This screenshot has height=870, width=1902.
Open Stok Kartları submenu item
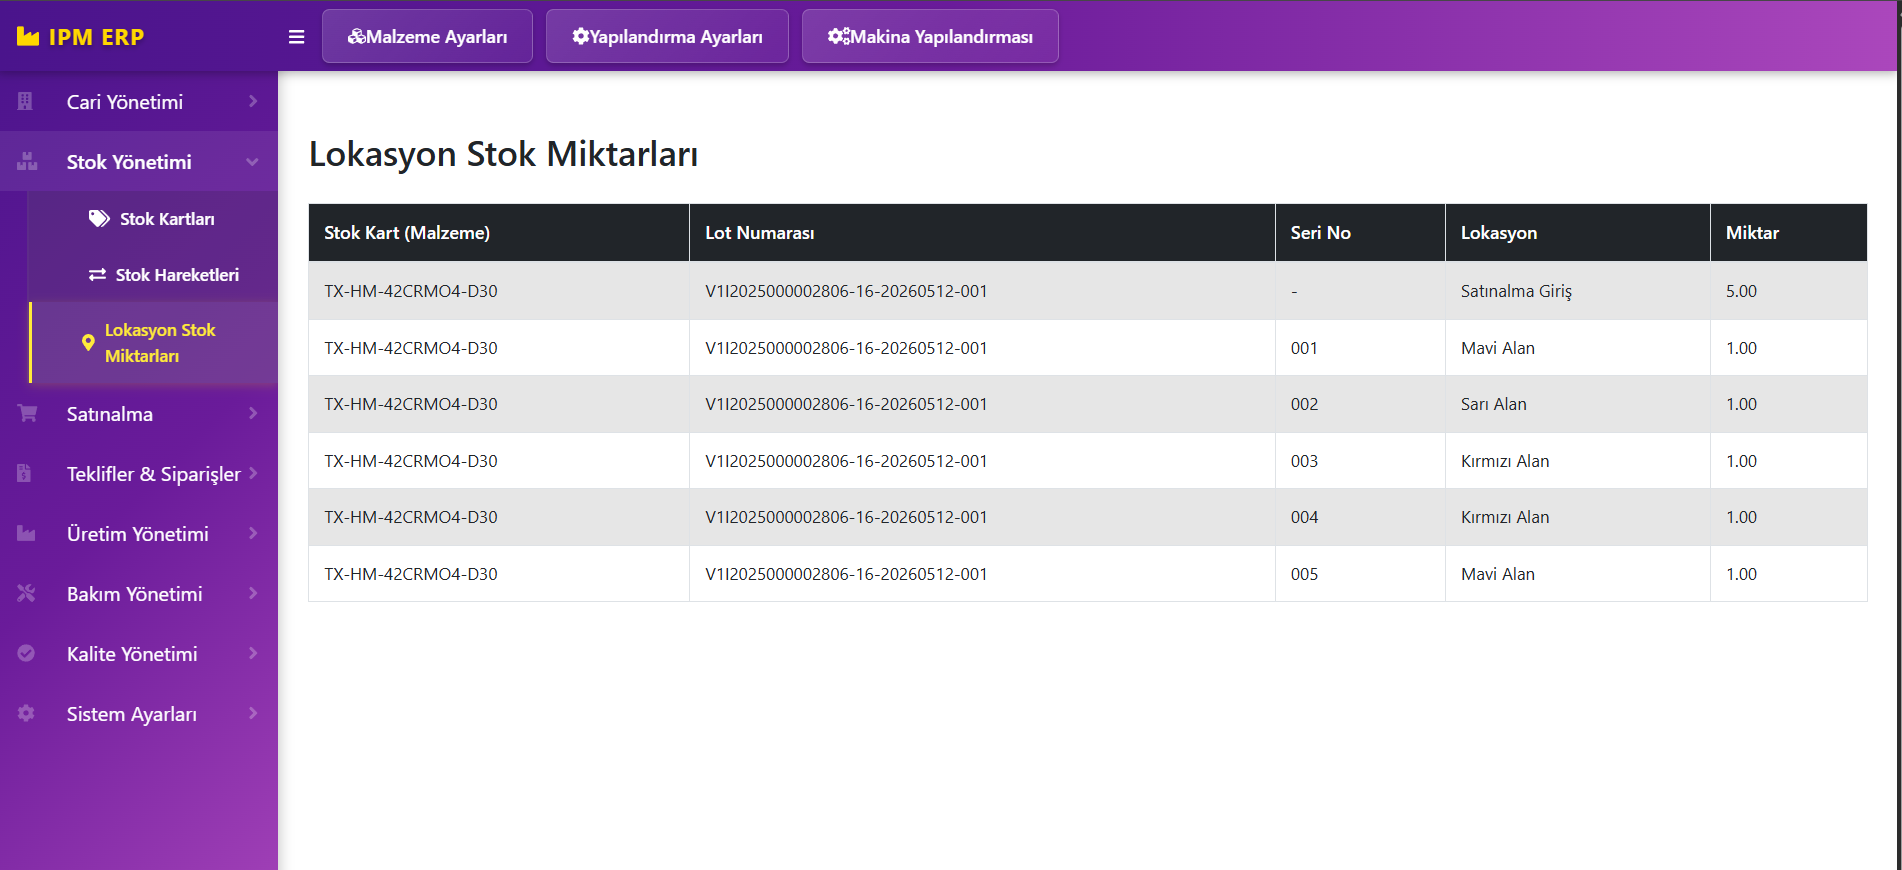pyautogui.click(x=154, y=218)
